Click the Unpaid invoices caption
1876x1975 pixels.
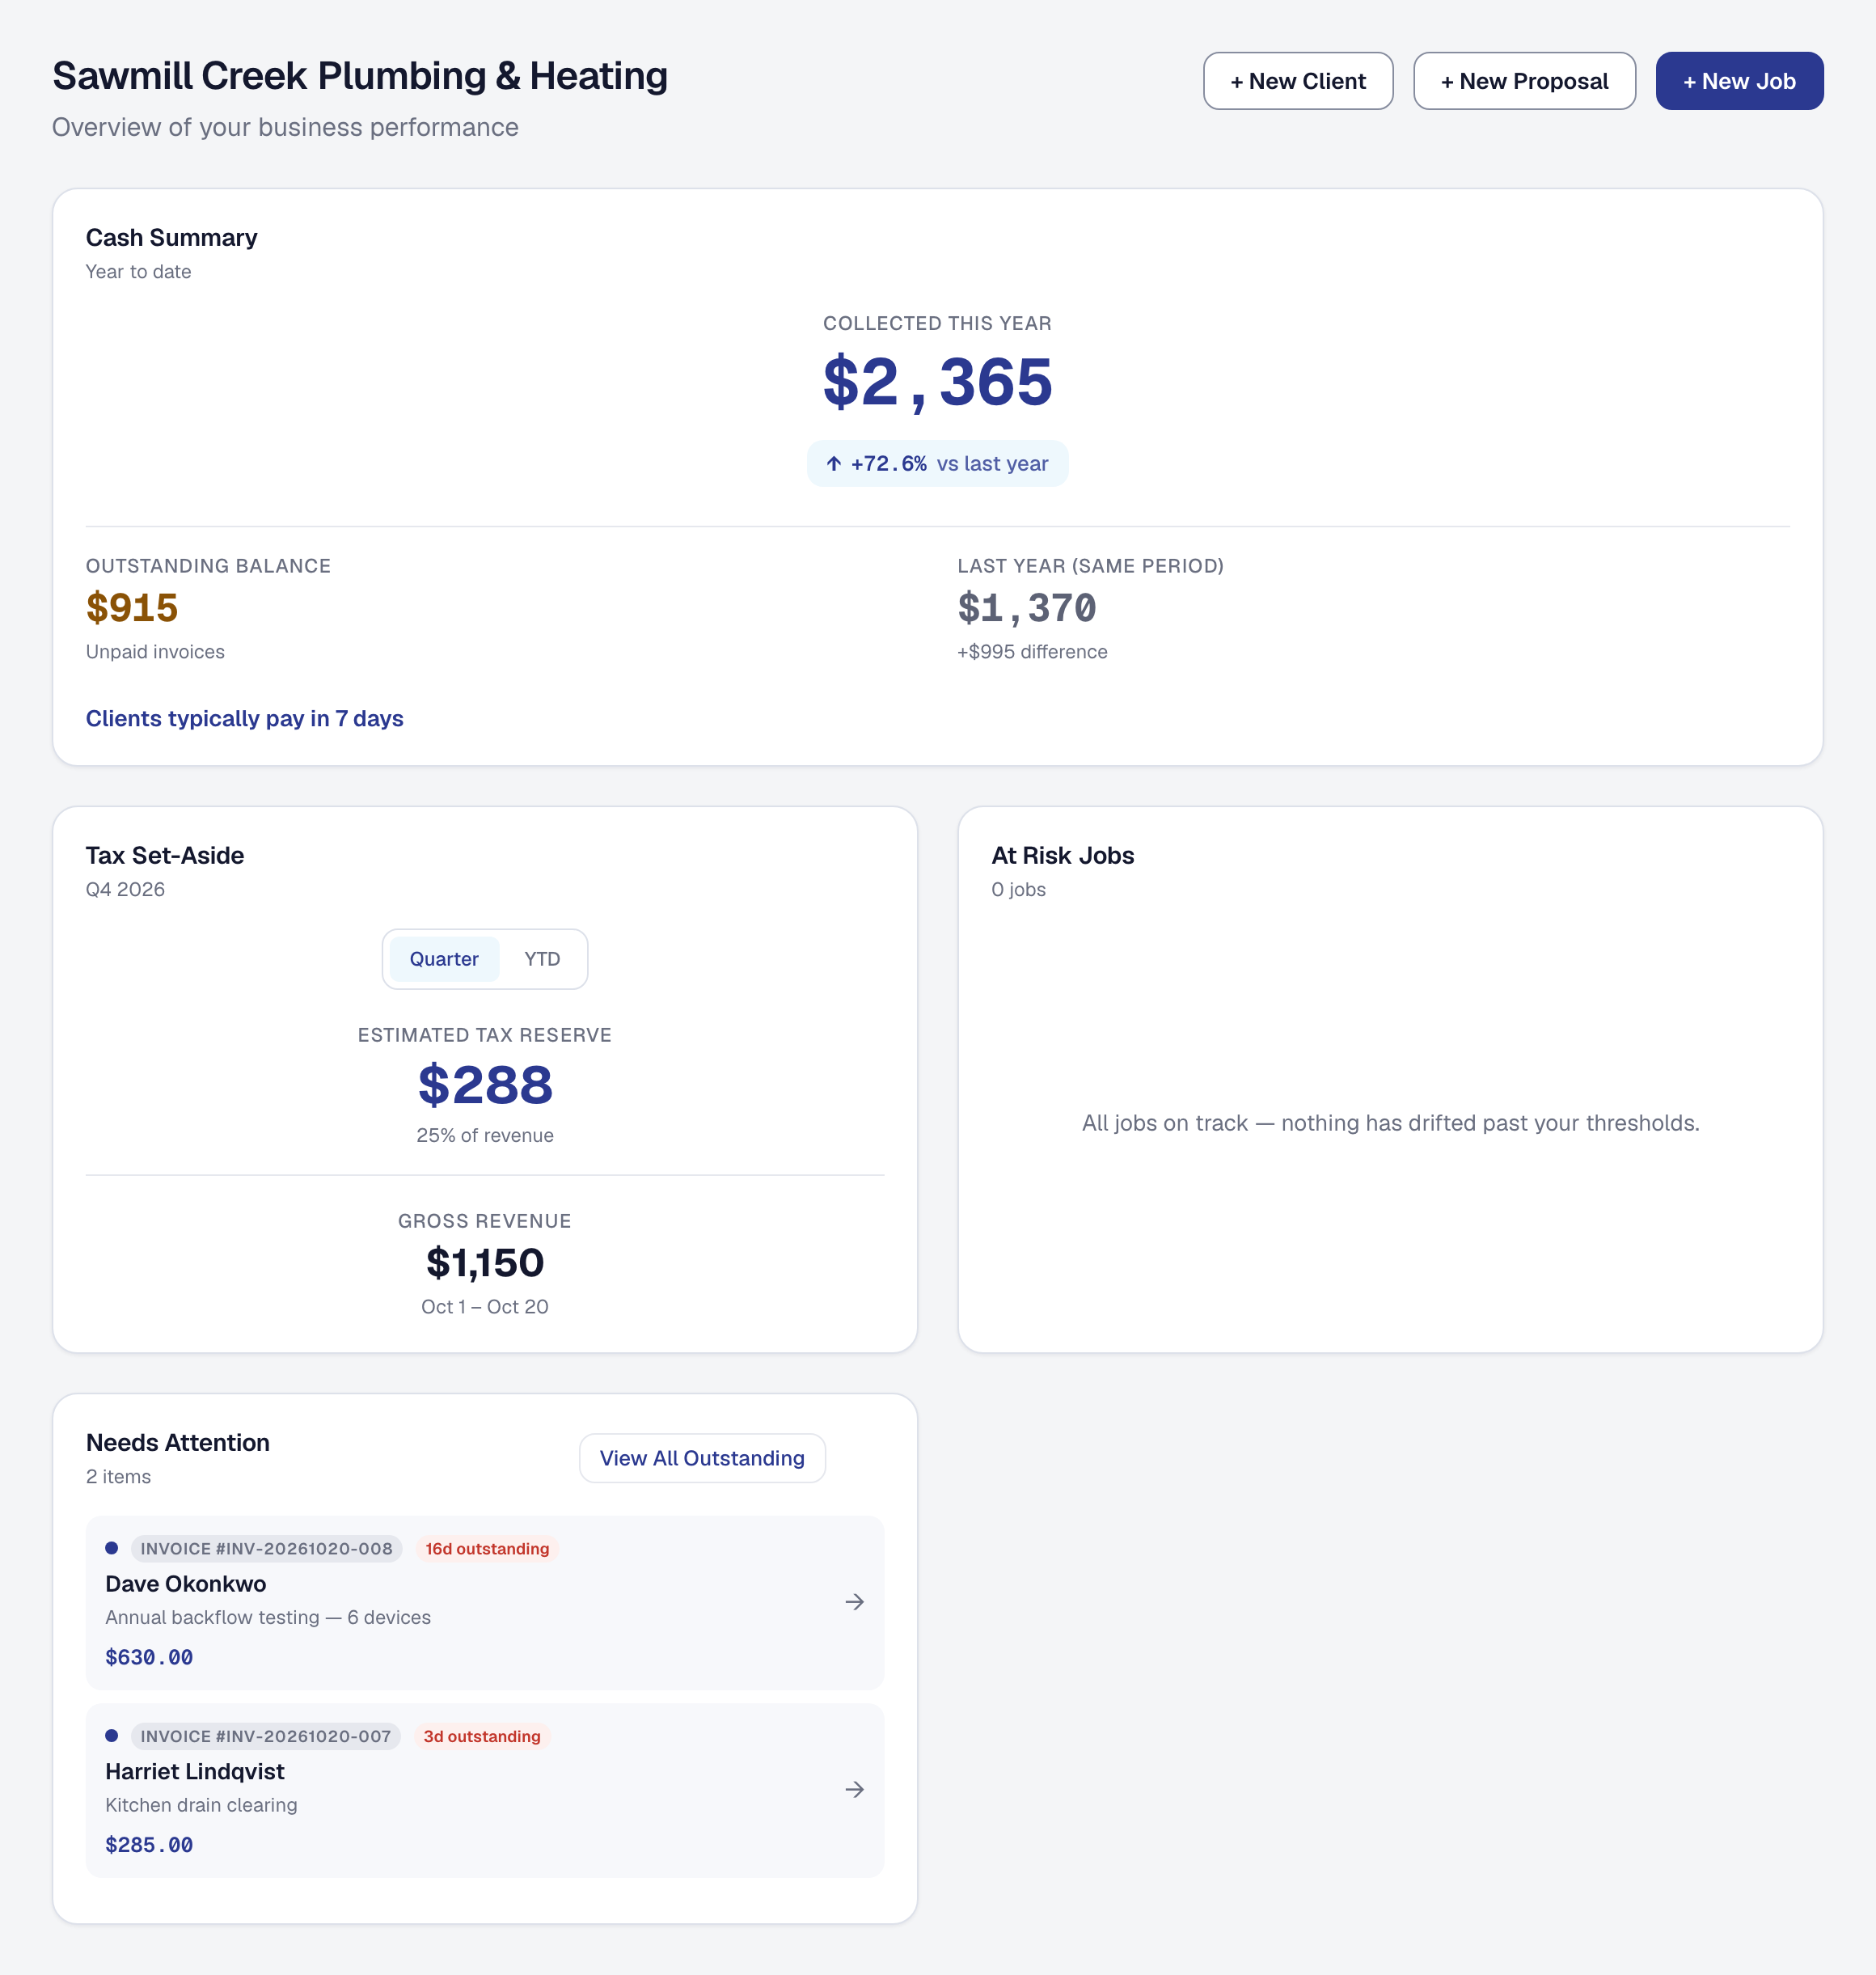tap(155, 652)
